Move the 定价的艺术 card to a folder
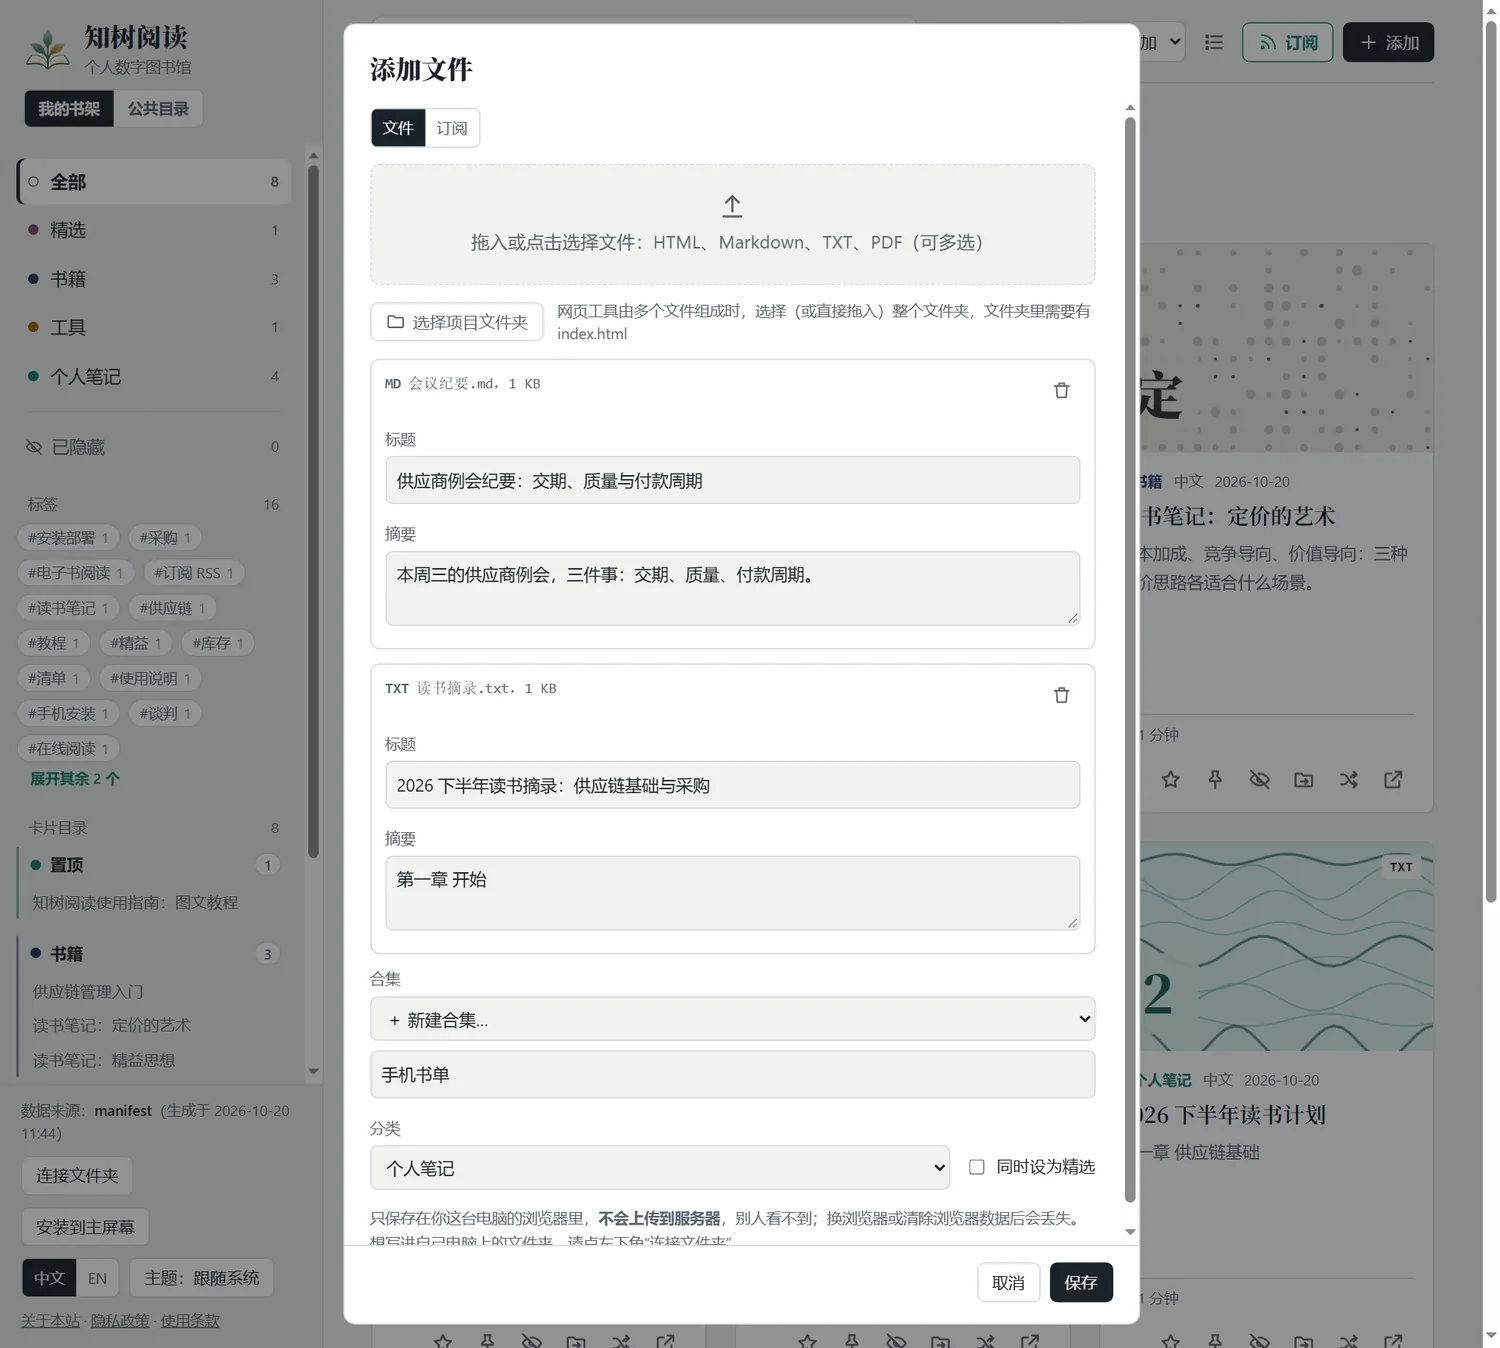 point(1304,779)
